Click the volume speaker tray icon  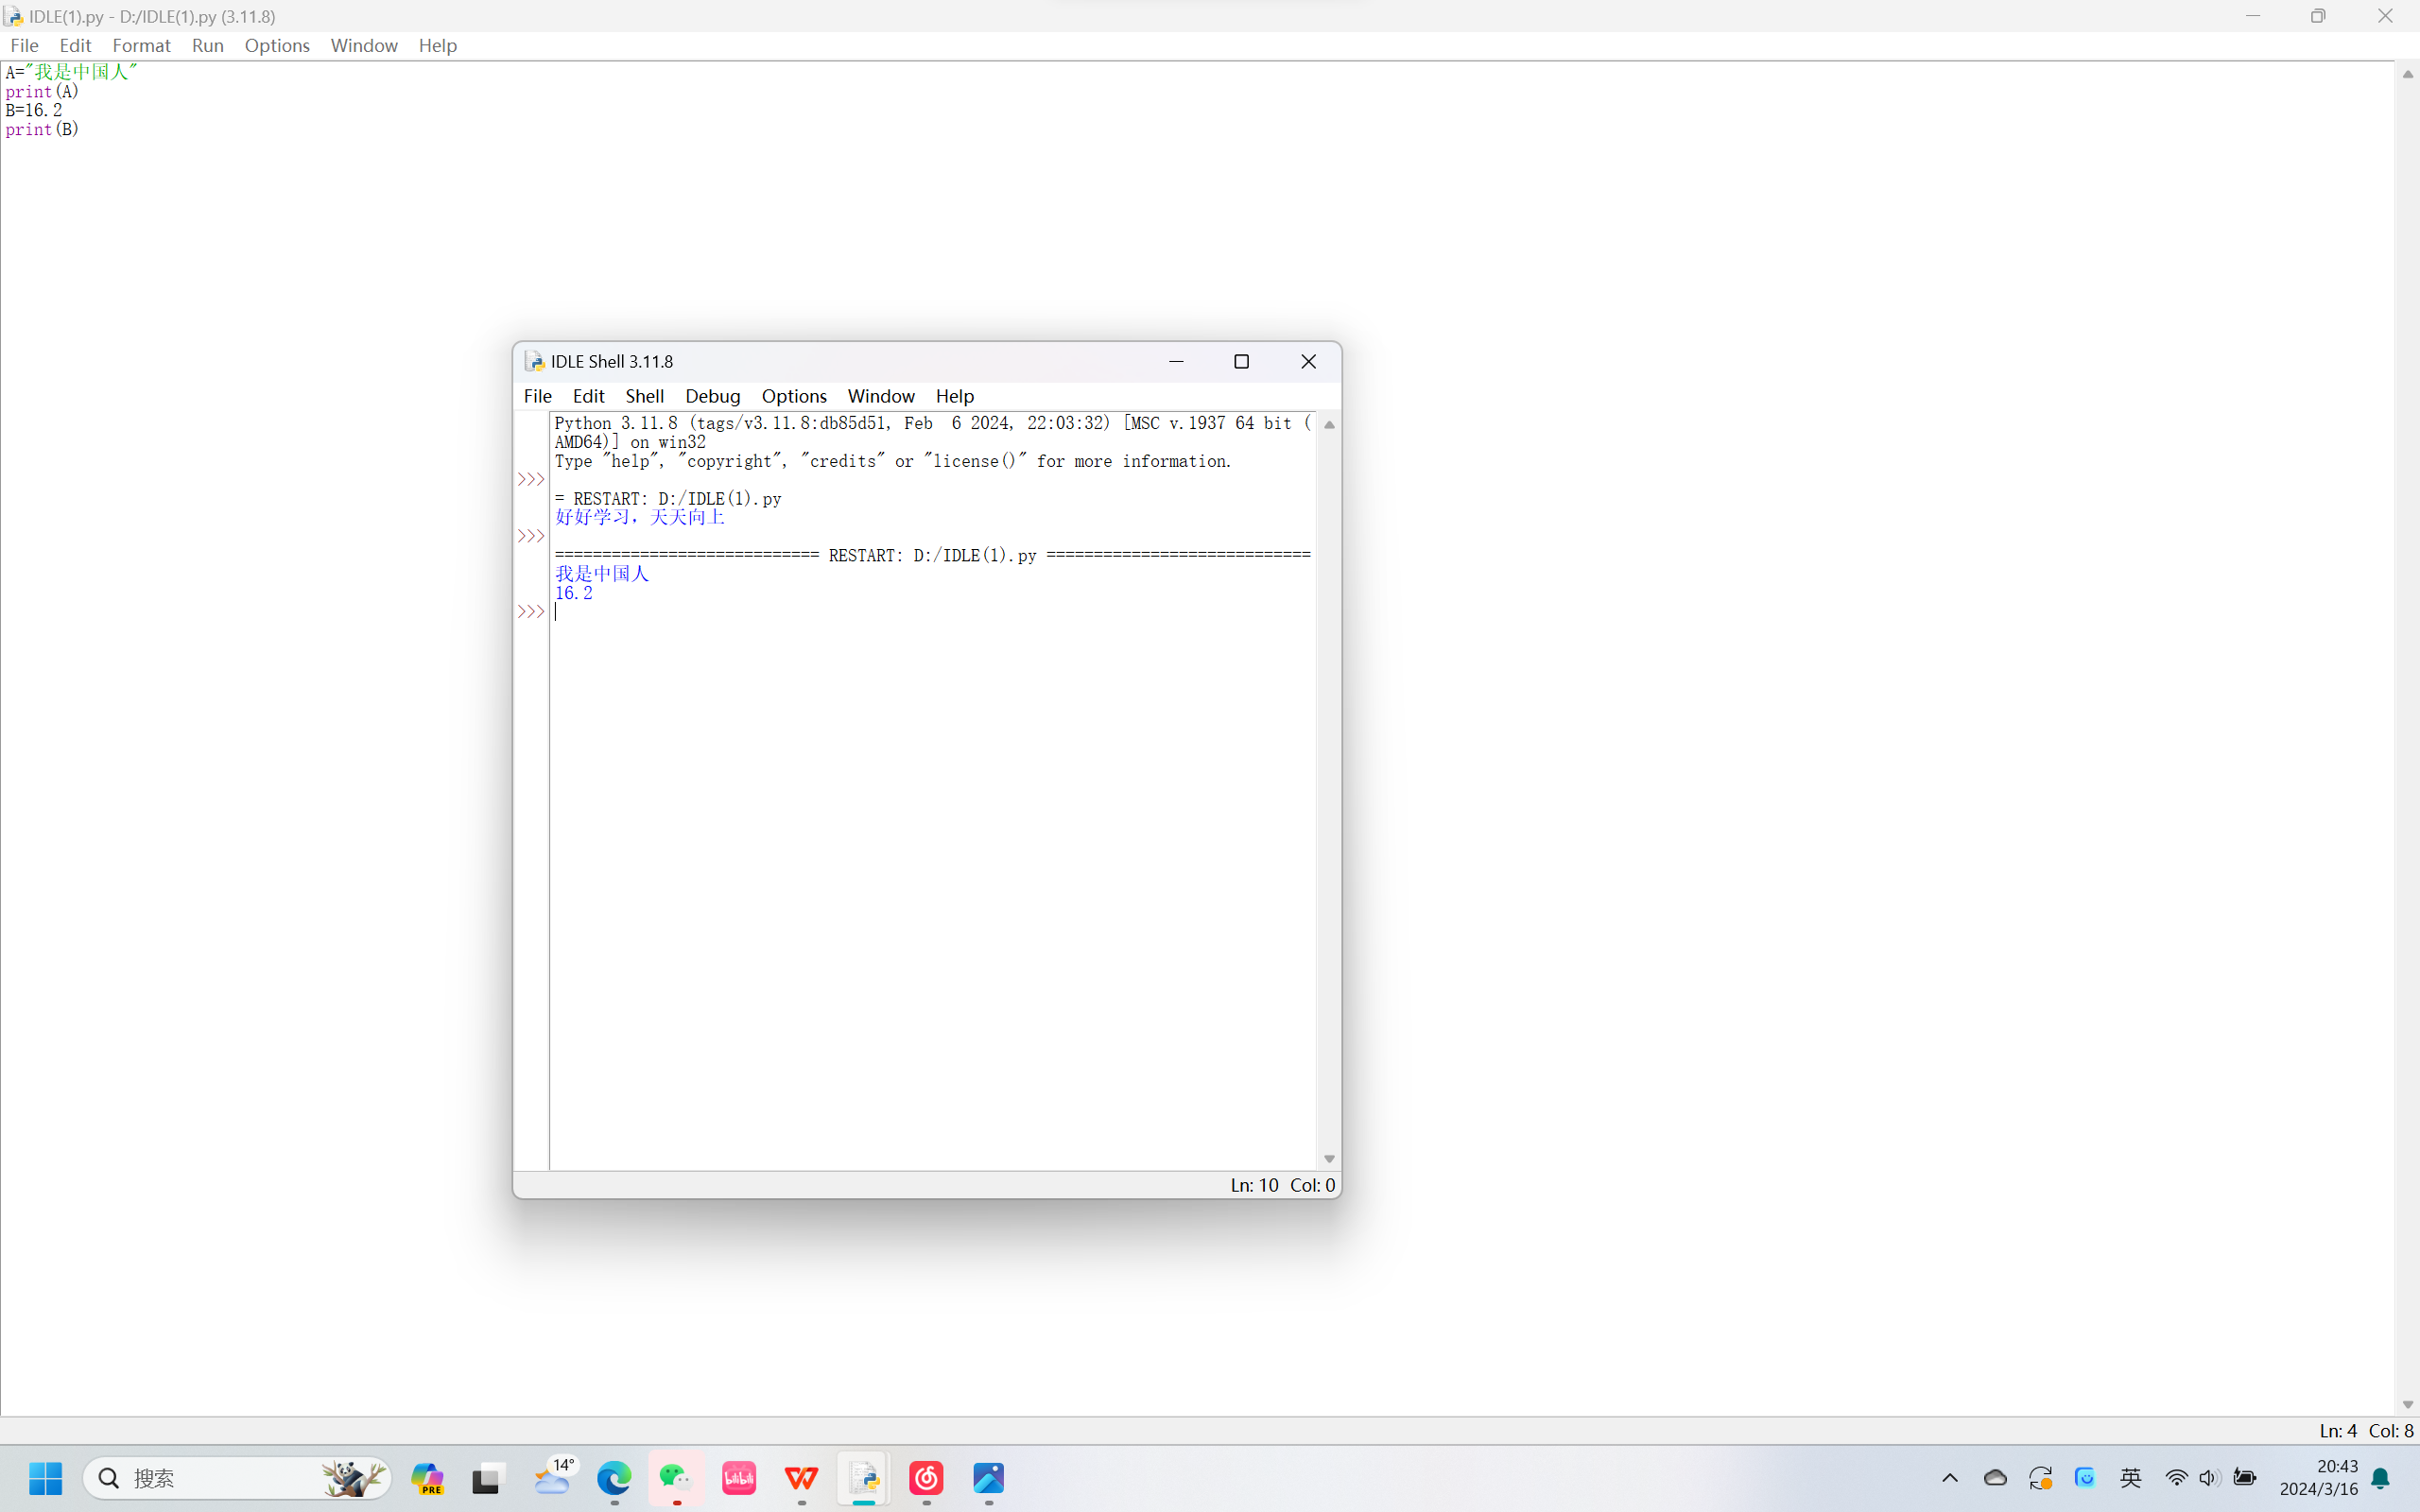point(2208,1477)
